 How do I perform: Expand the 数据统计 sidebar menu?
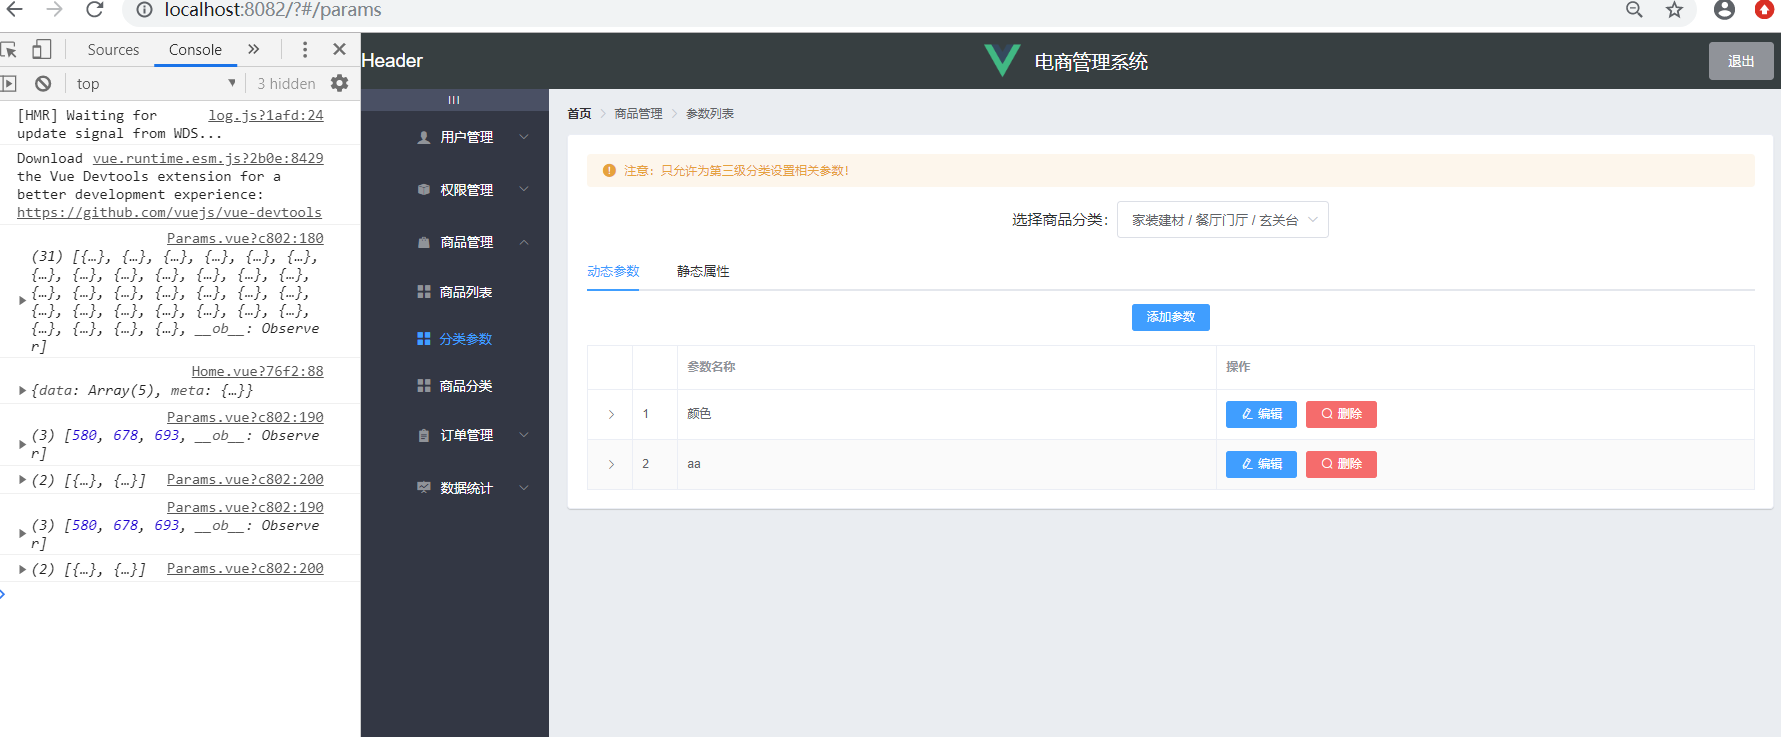[455, 488]
